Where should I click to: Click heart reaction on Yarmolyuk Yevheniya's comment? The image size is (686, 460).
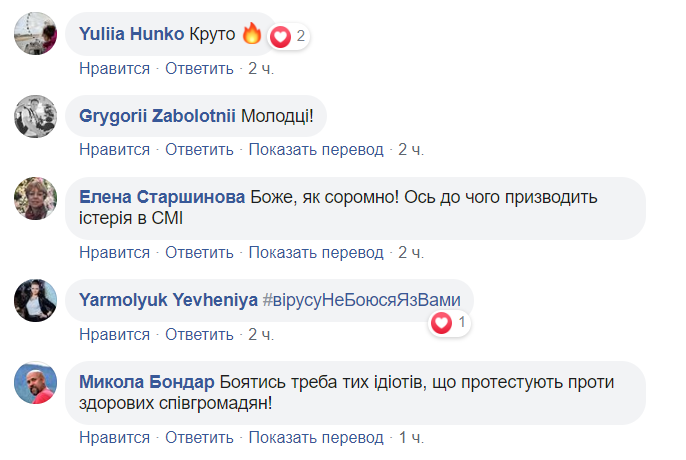tap(441, 323)
